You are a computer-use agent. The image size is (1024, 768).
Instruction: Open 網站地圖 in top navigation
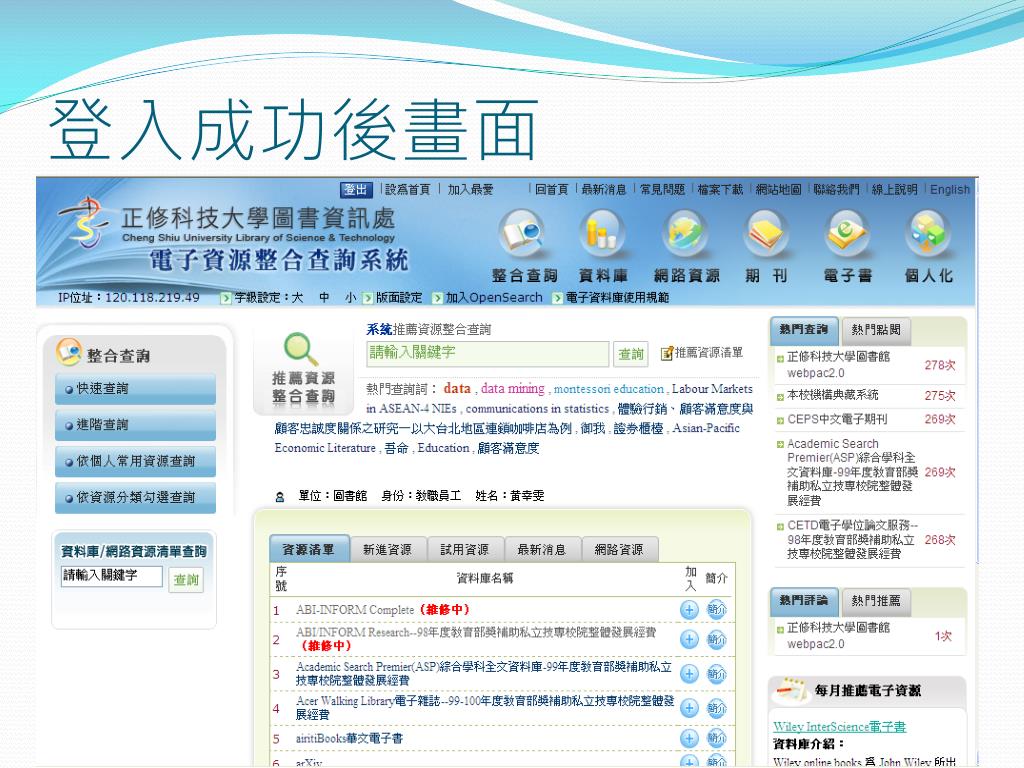[x=778, y=189]
